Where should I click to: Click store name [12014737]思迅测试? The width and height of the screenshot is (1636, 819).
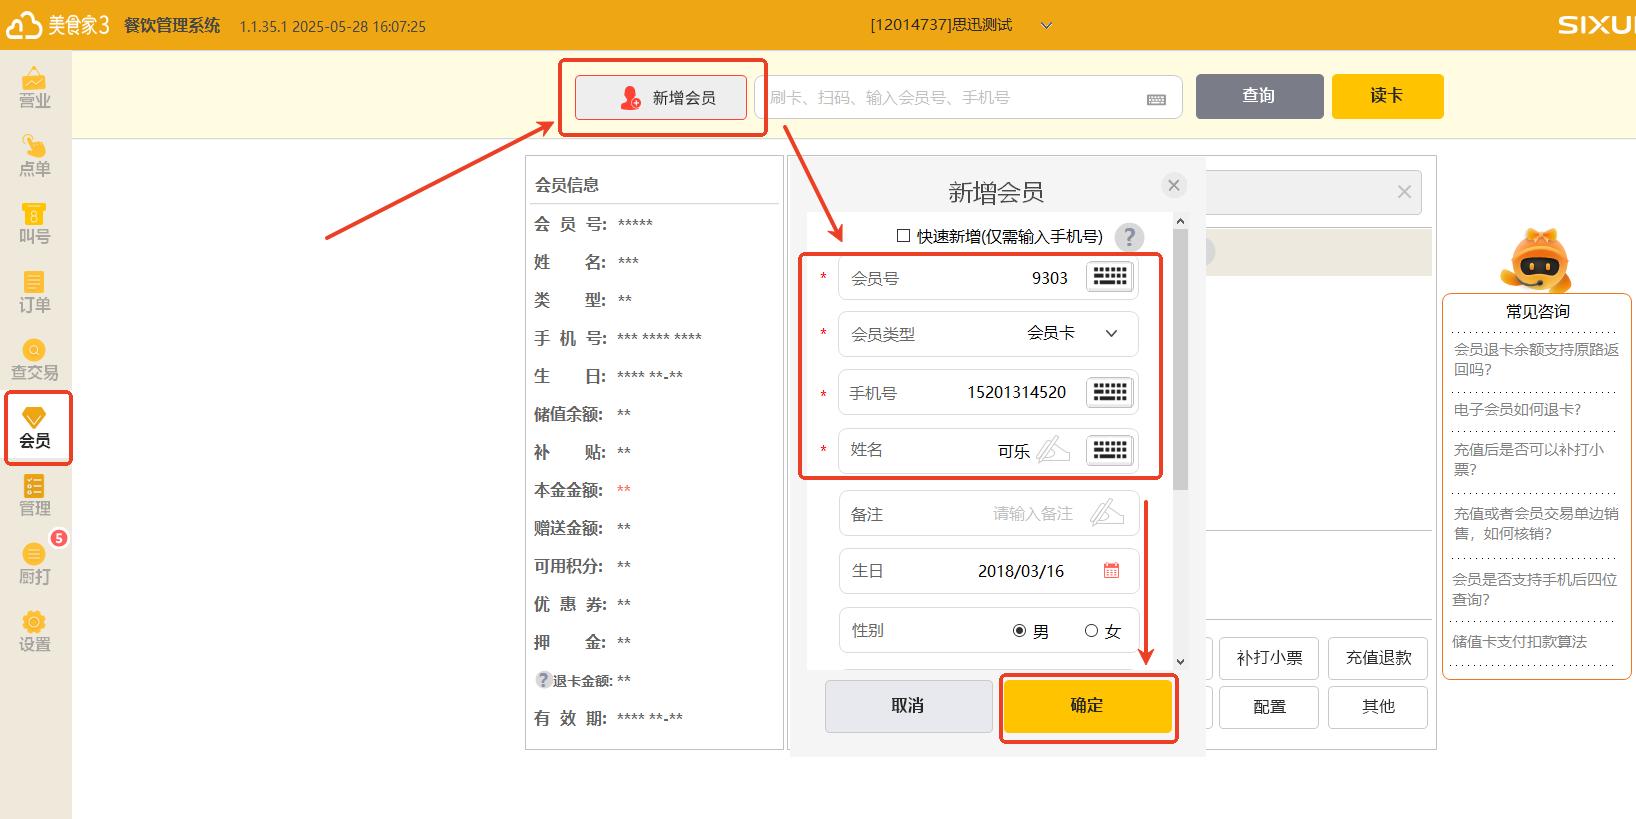click(941, 25)
